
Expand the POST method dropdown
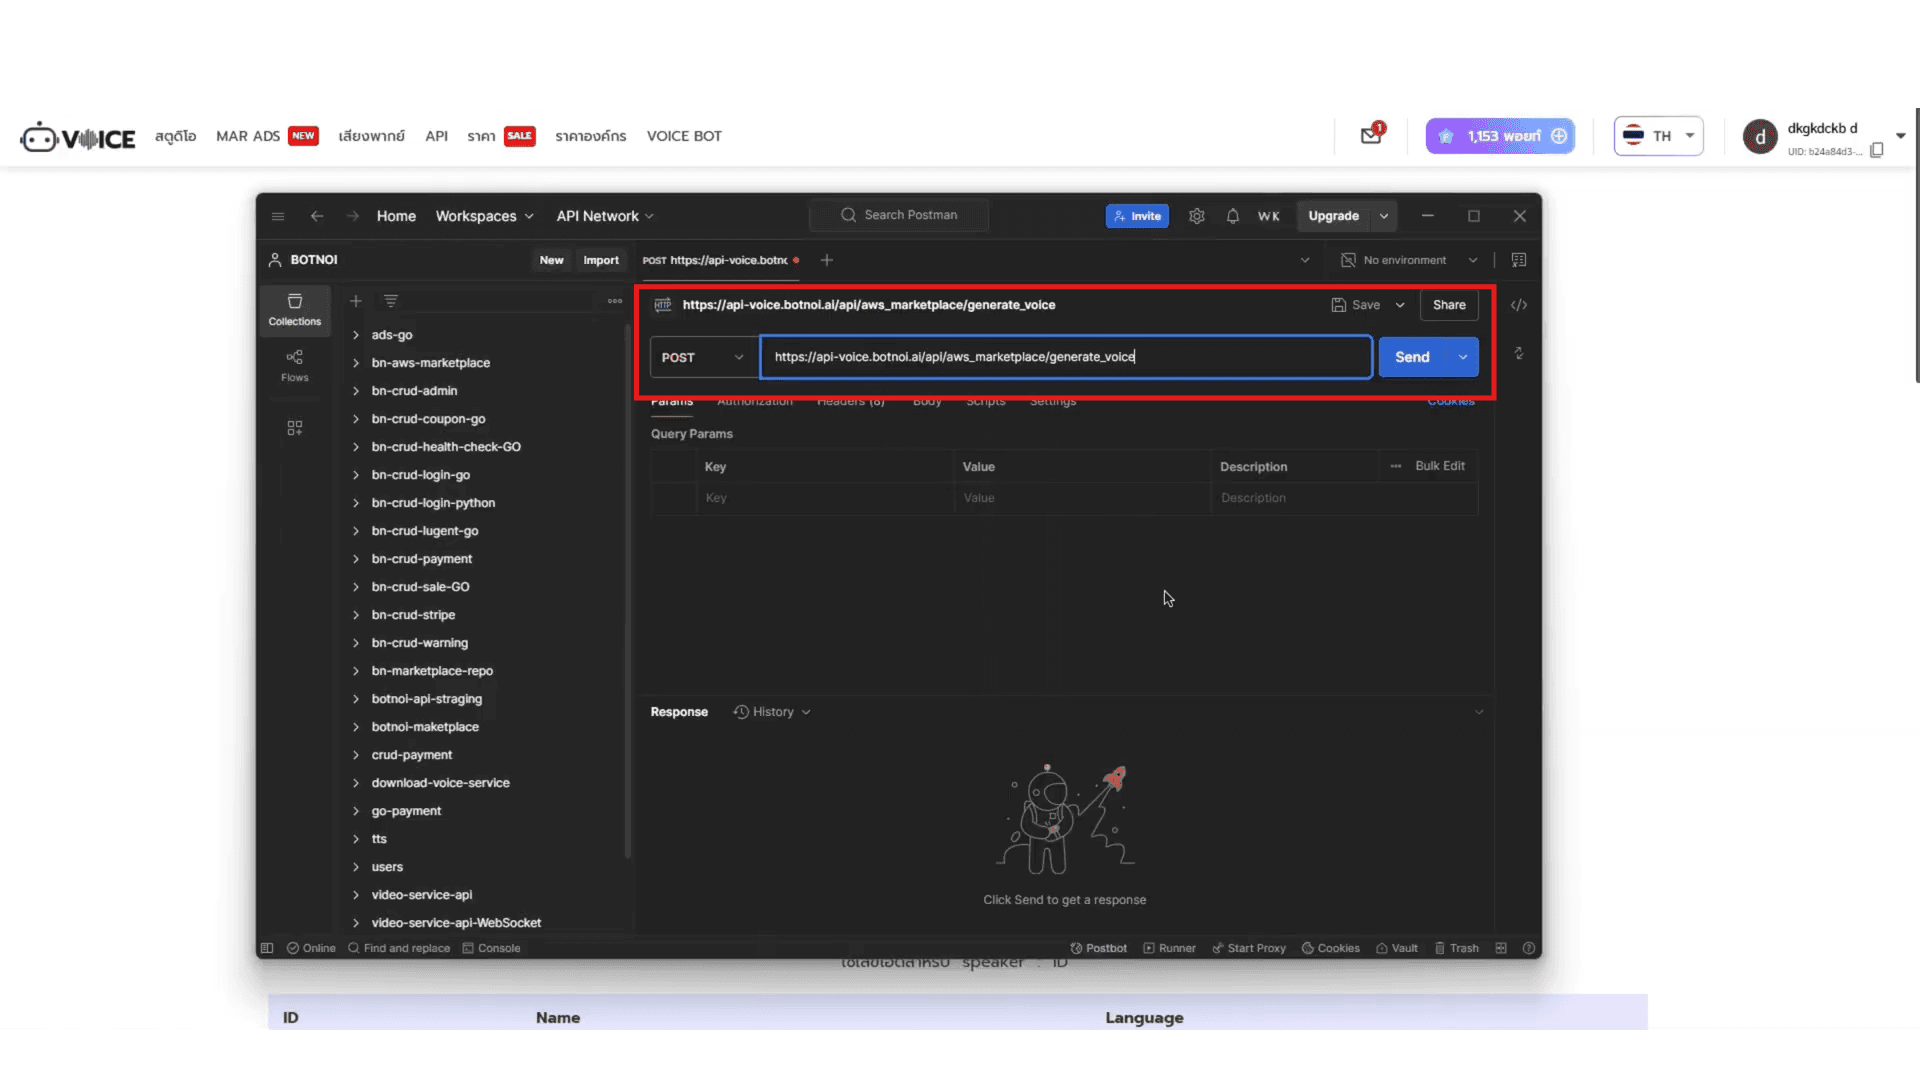703,357
